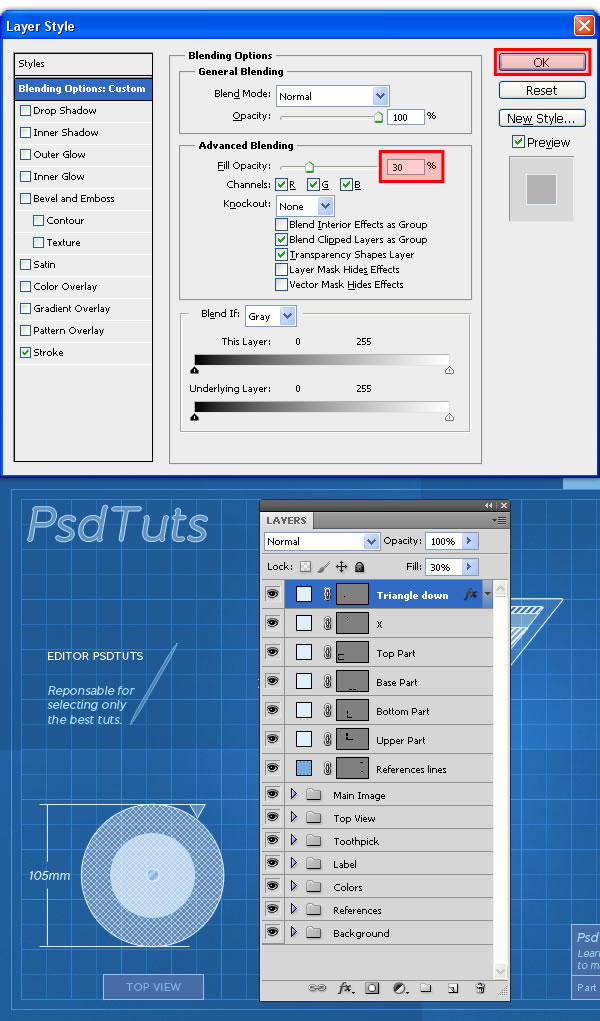The height and width of the screenshot is (1021, 600).
Task: Enable the Drop Shadow checkbox
Action: tap(25, 111)
